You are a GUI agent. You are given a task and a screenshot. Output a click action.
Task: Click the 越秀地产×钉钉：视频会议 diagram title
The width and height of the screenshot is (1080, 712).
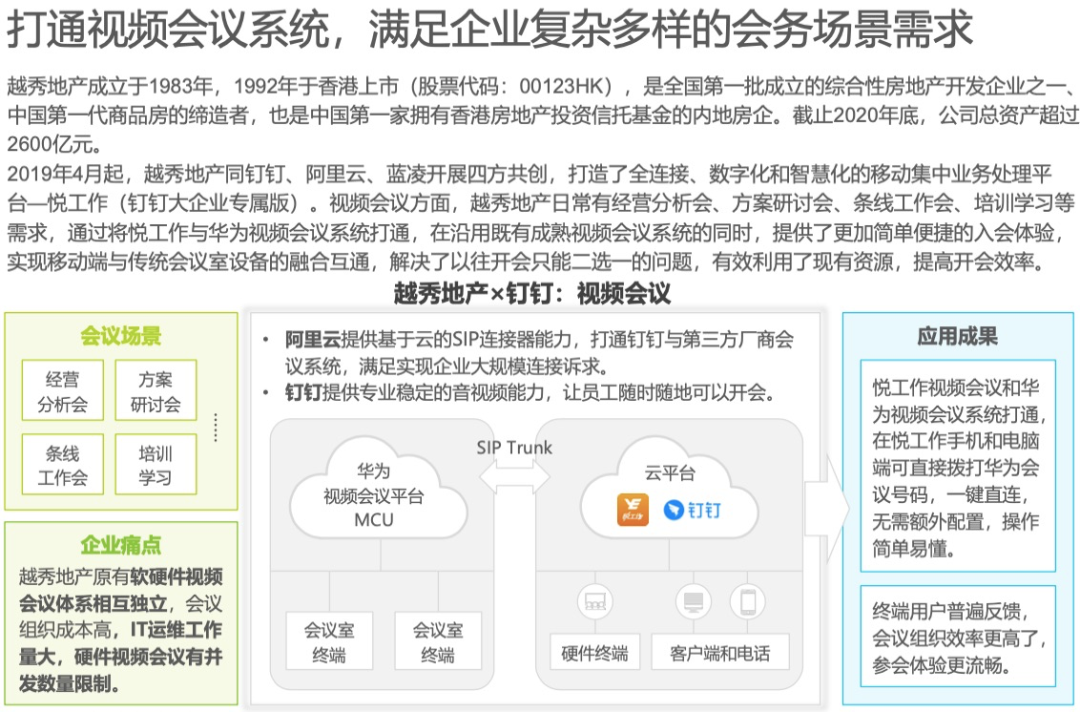[532, 293]
